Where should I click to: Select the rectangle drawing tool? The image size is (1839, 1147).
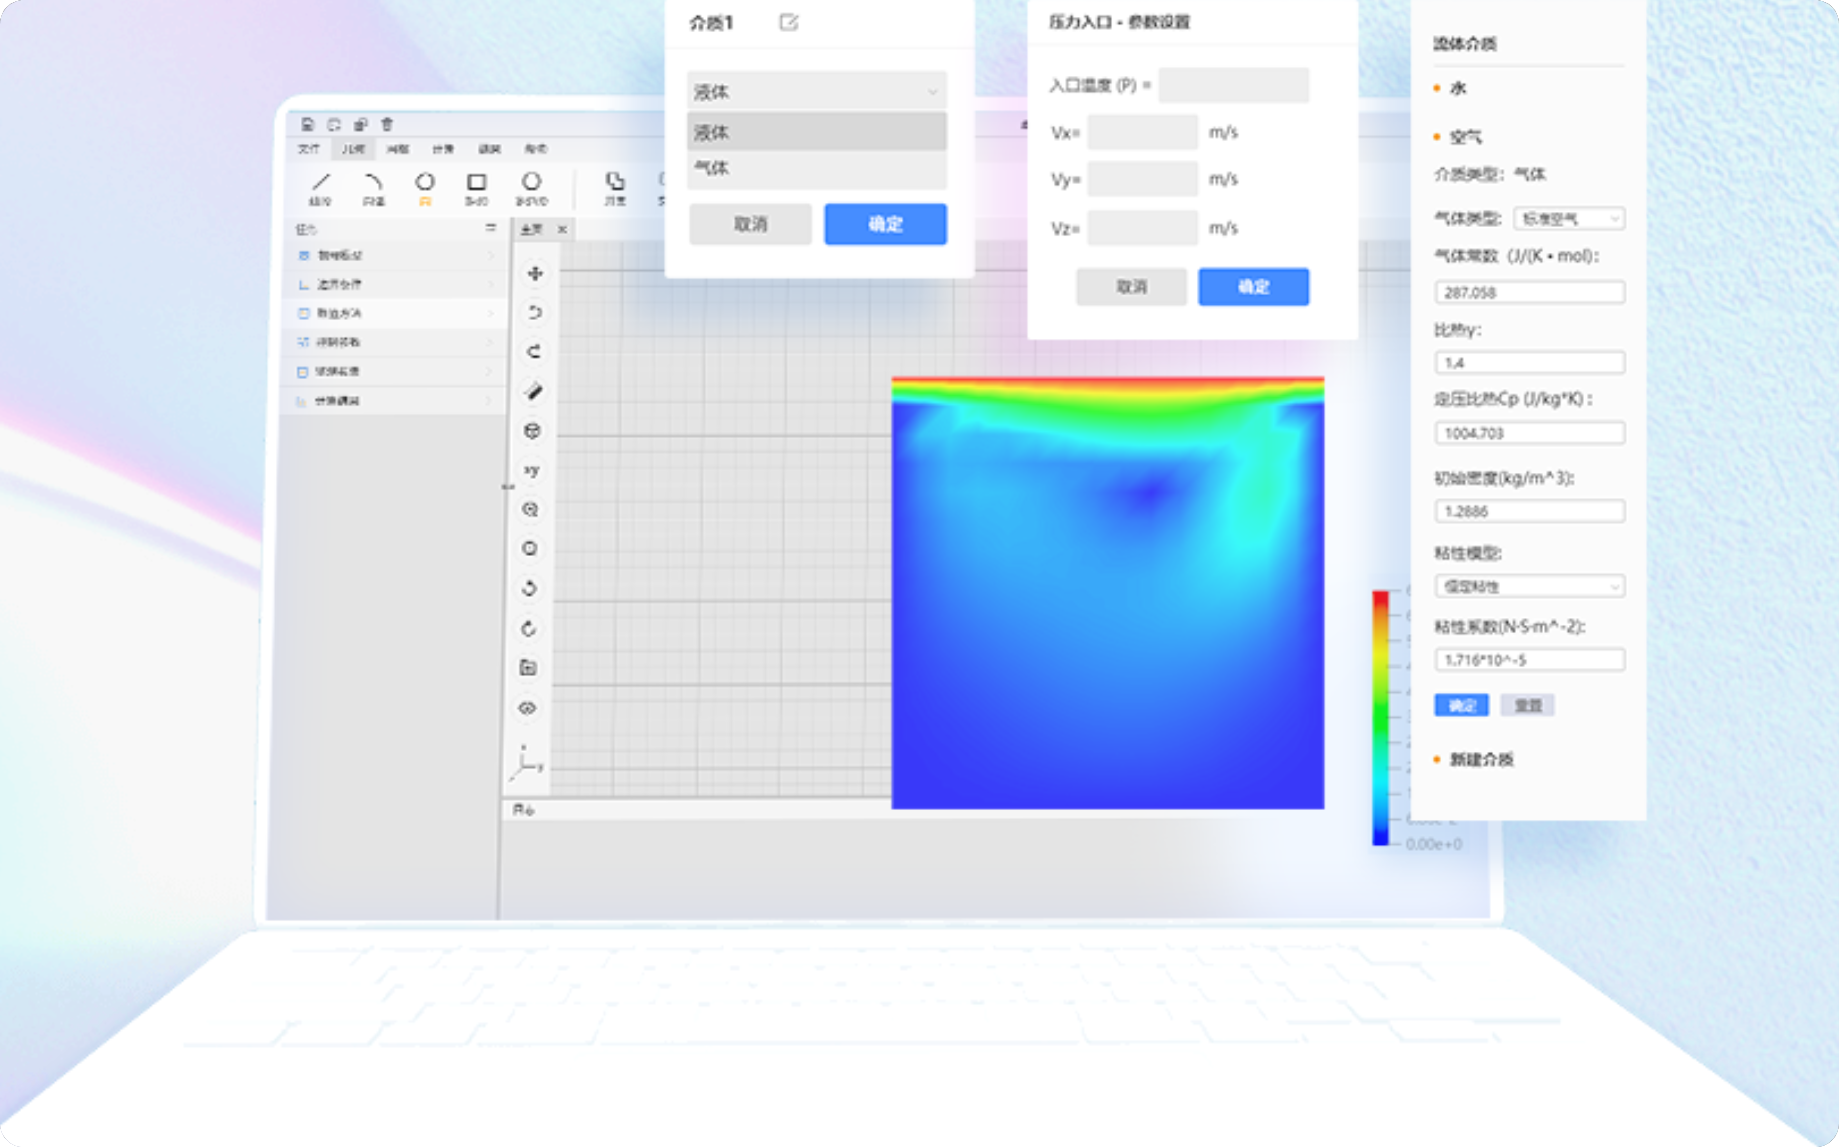[x=477, y=187]
